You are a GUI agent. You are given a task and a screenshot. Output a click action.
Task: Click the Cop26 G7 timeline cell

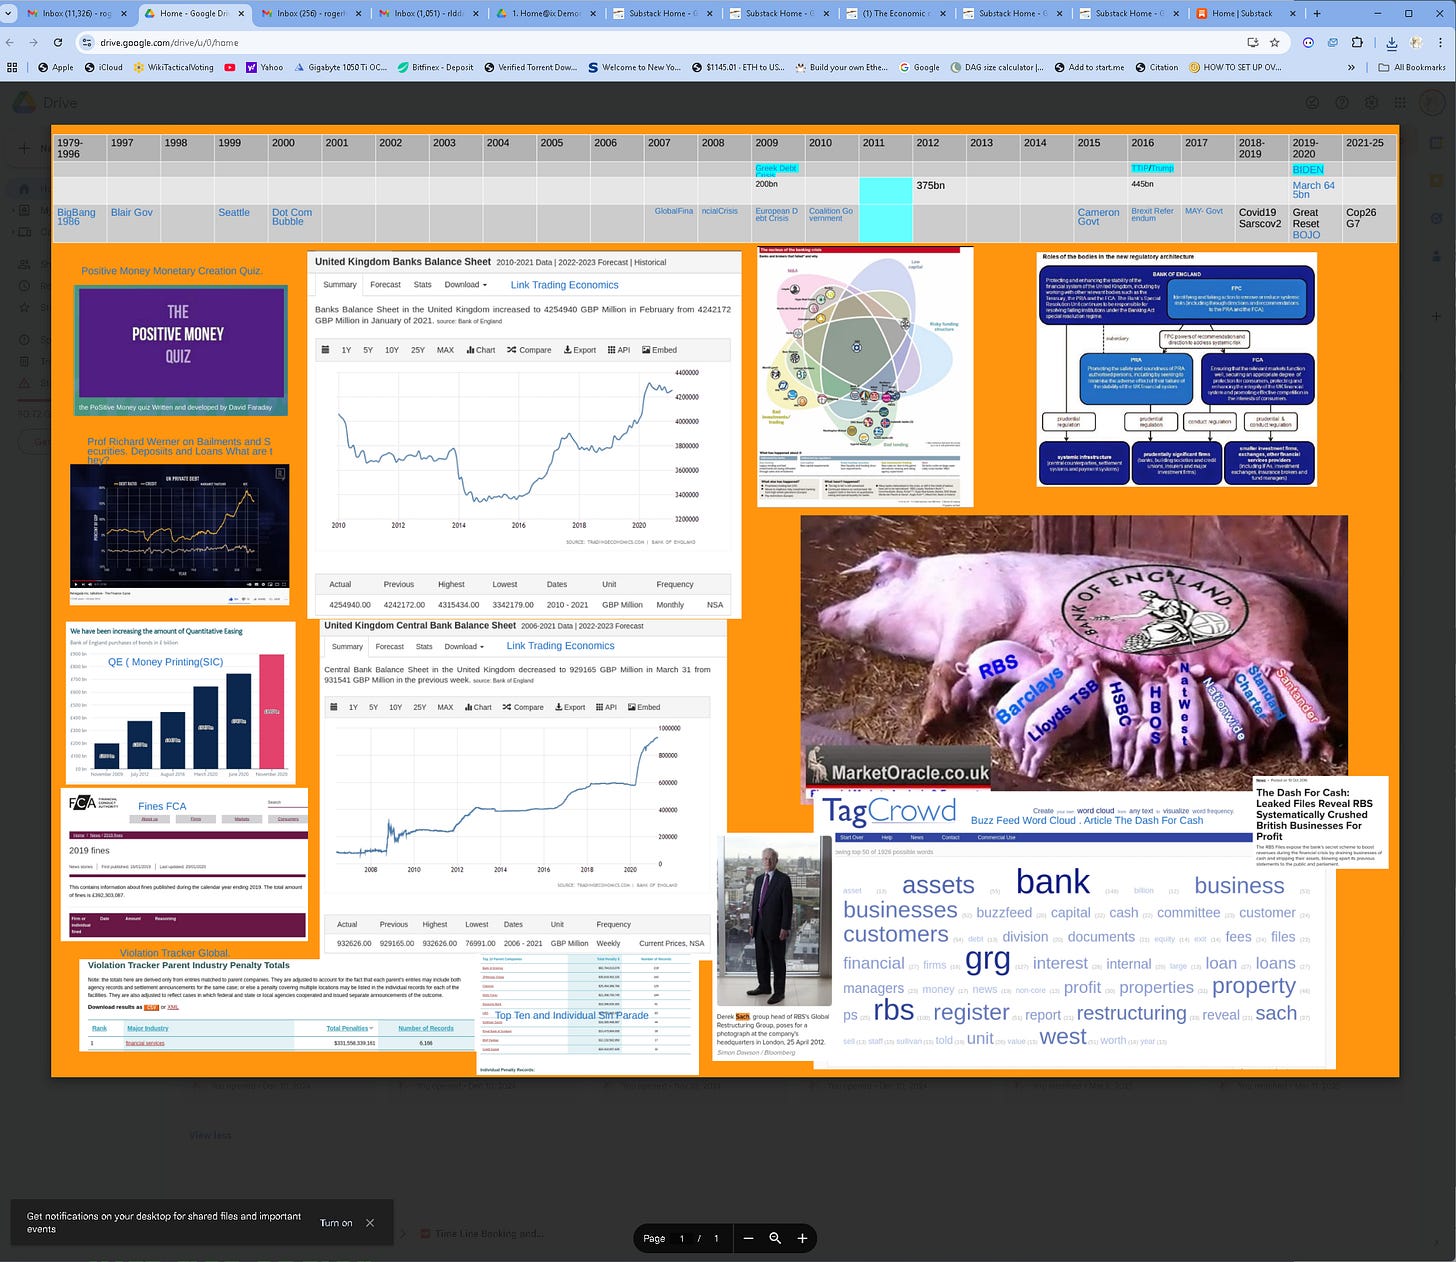pyautogui.click(x=1369, y=222)
